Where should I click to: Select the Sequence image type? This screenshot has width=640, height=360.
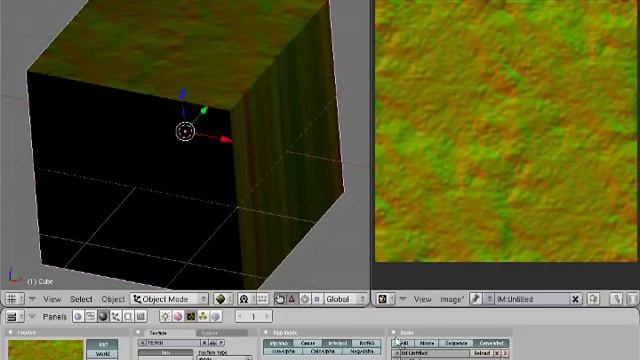pyautogui.click(x=456, y=343)
